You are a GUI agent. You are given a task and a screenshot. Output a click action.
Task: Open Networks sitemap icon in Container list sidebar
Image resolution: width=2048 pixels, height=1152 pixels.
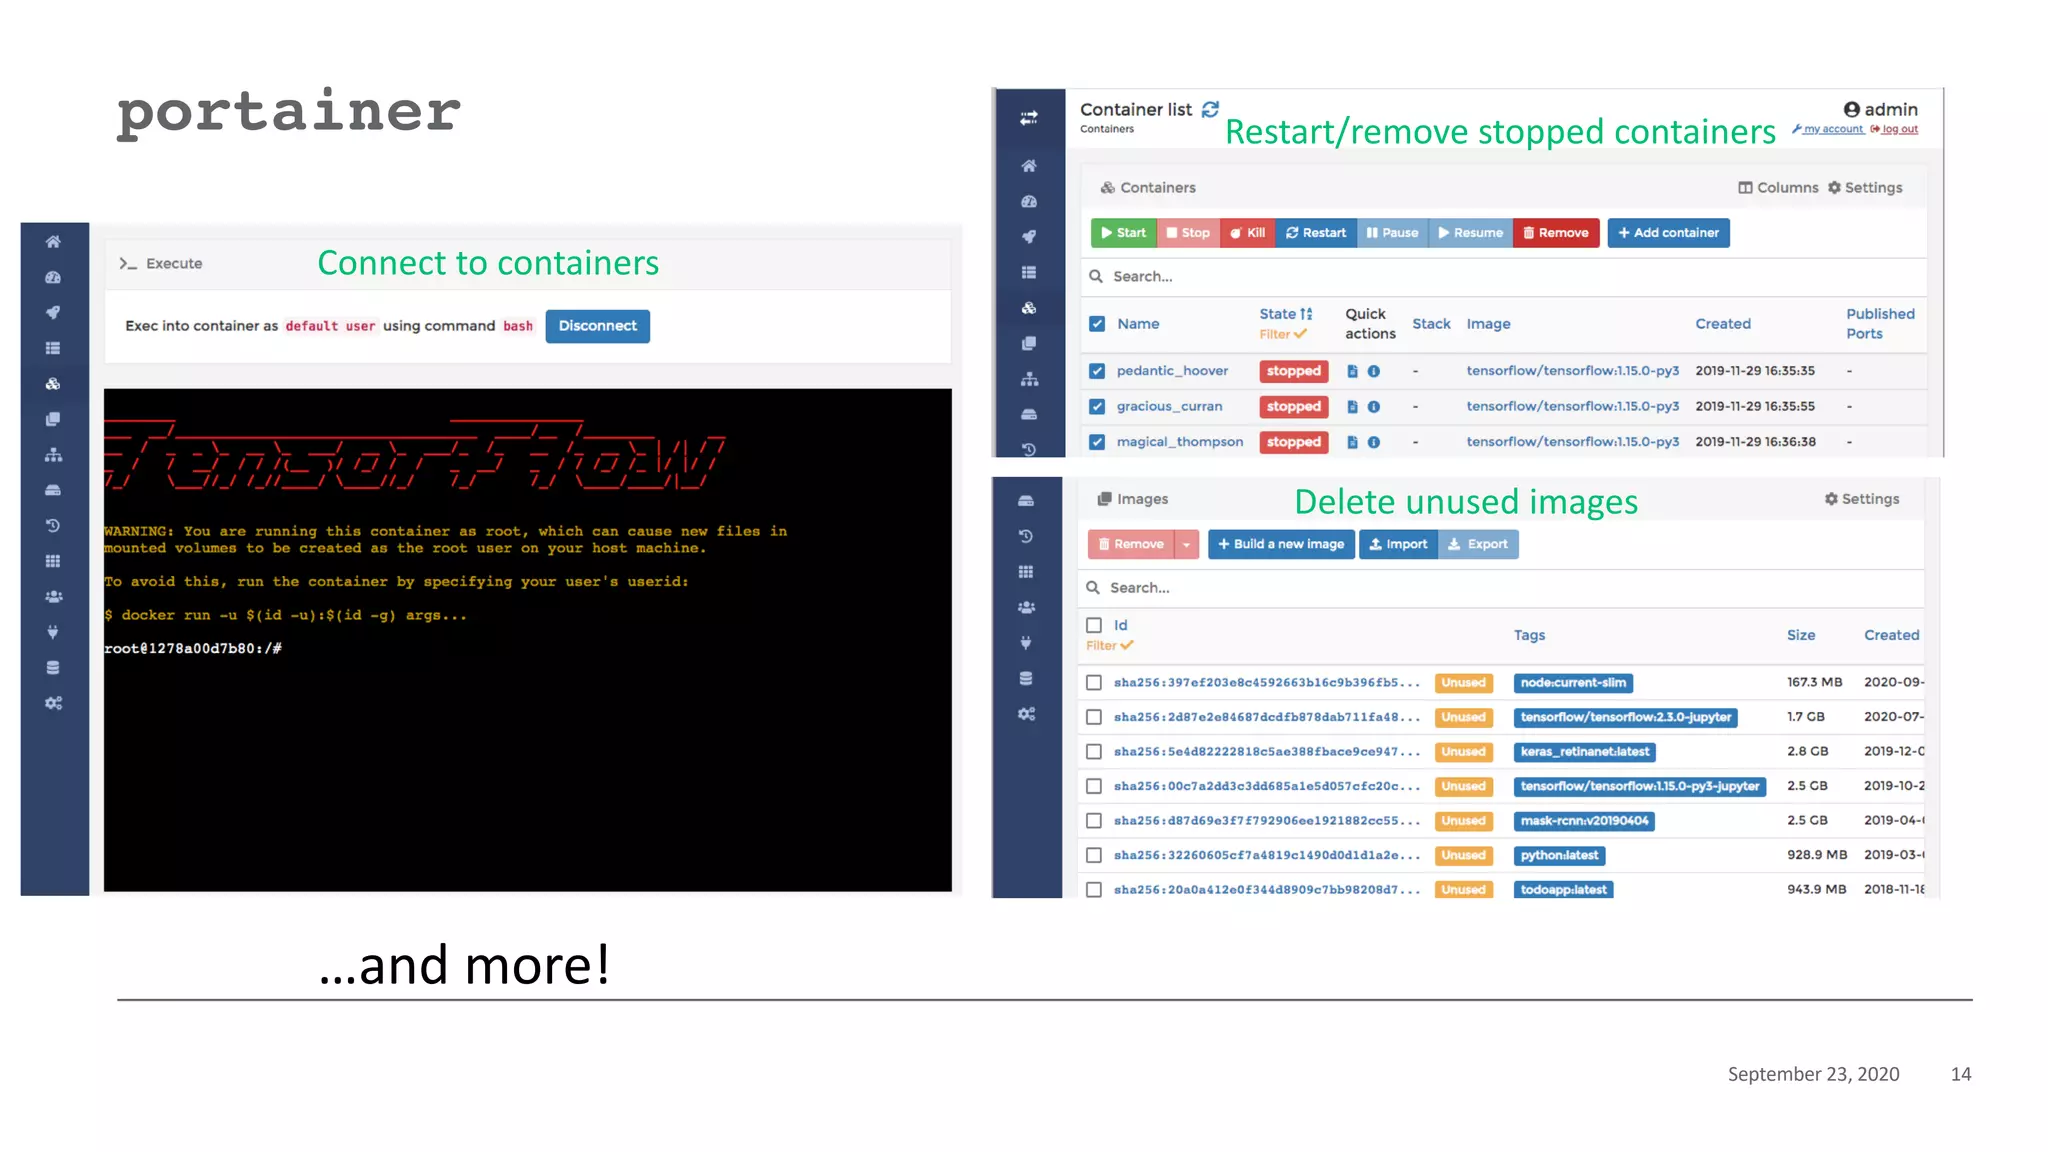(1028, 379)
